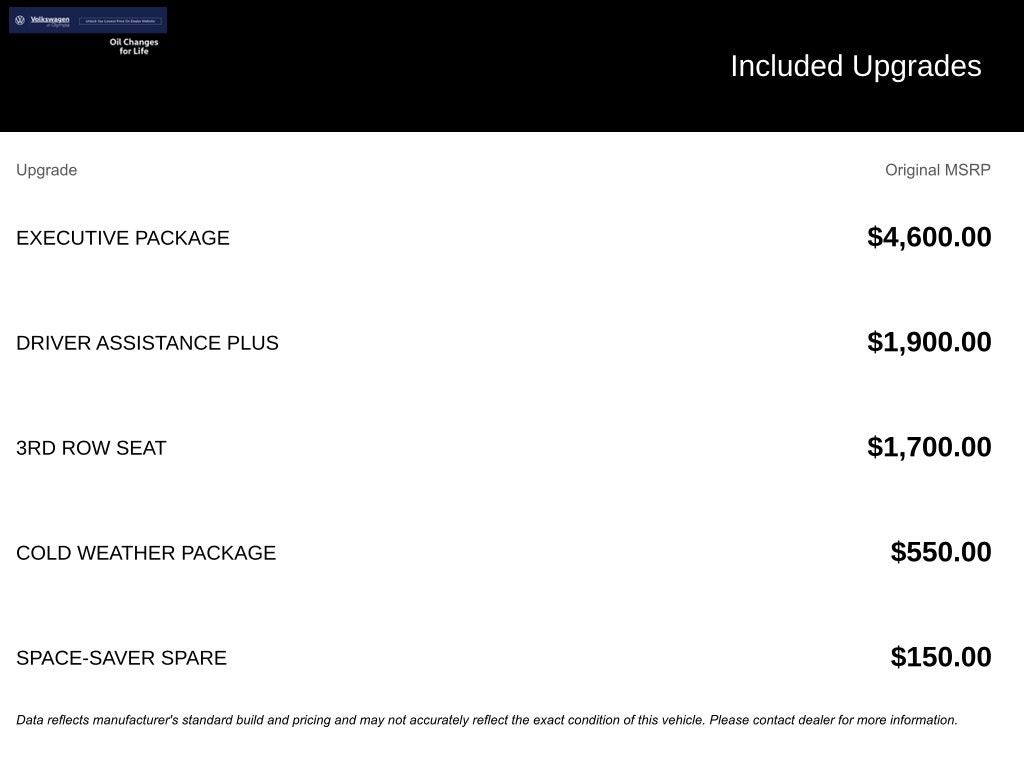
Task: Click the Volkswagen VW logo icon
Action: (x=20, y=20)
